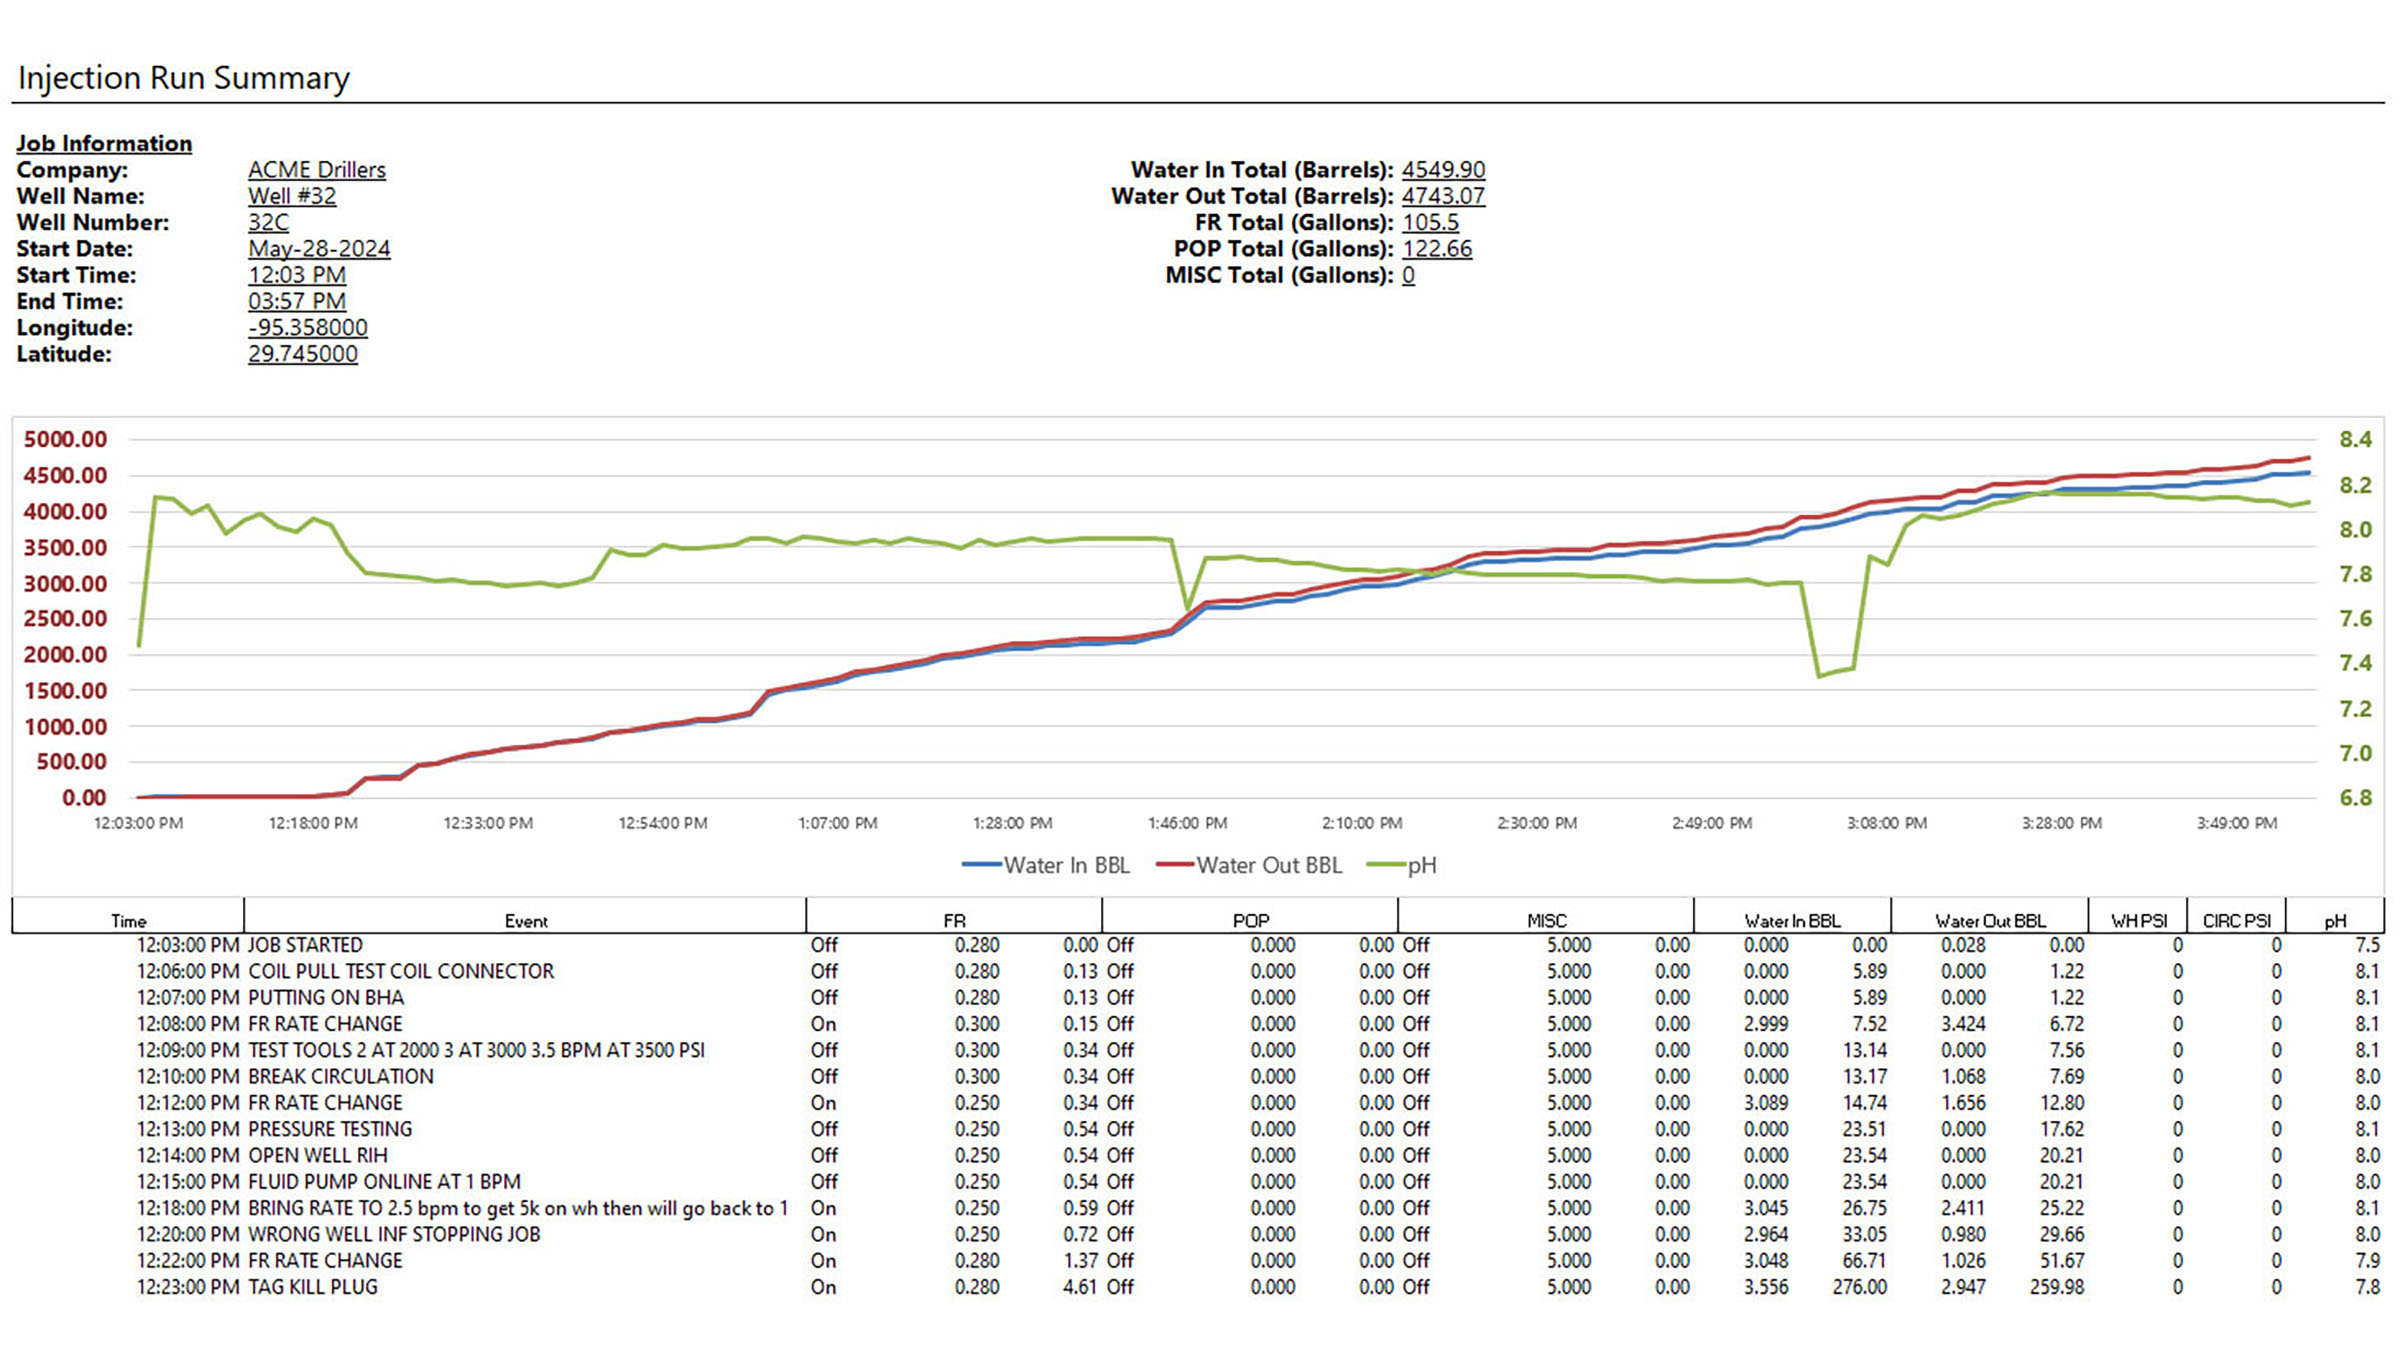
Task: Click the pH legend entry
Action: pos(1403,866)
